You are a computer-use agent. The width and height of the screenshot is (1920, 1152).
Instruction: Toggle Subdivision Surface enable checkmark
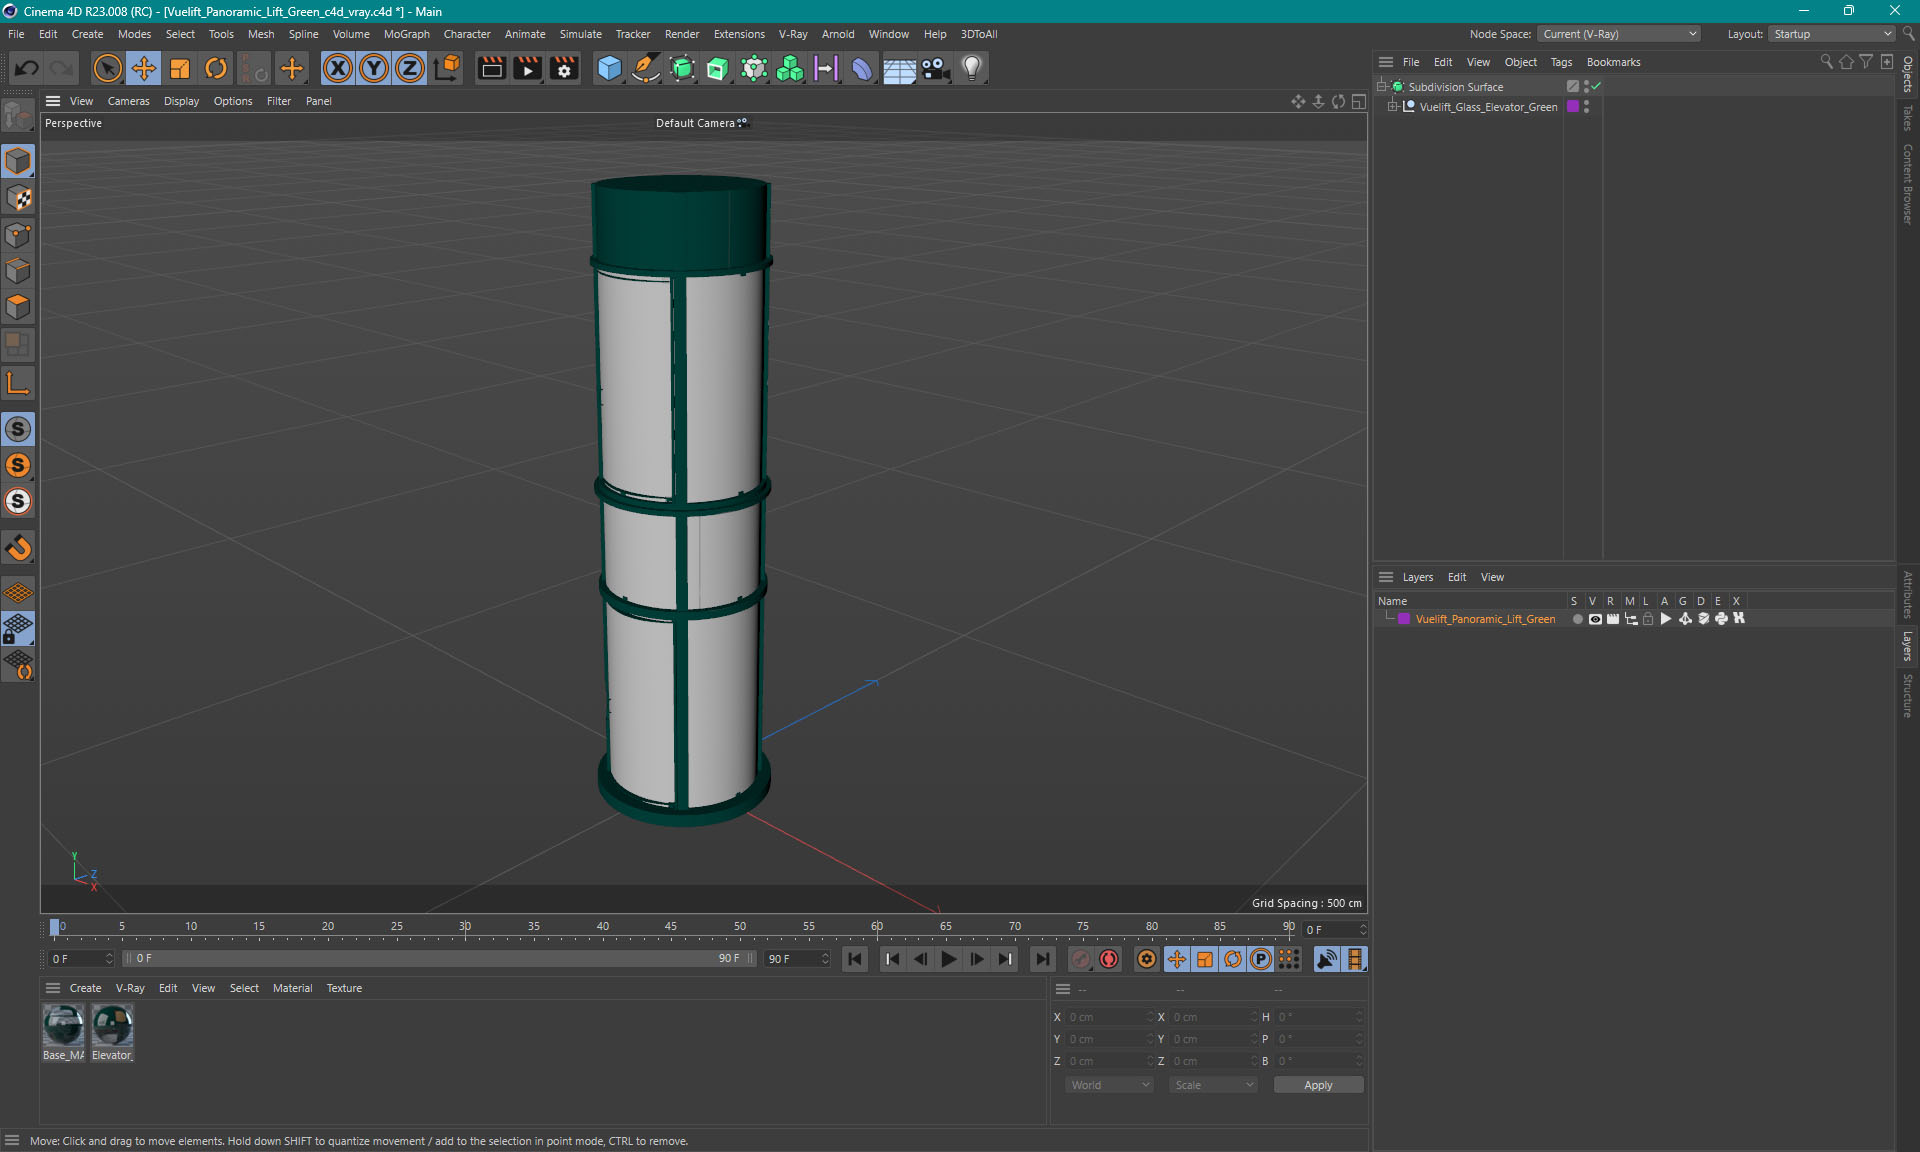pos(1597,86)
